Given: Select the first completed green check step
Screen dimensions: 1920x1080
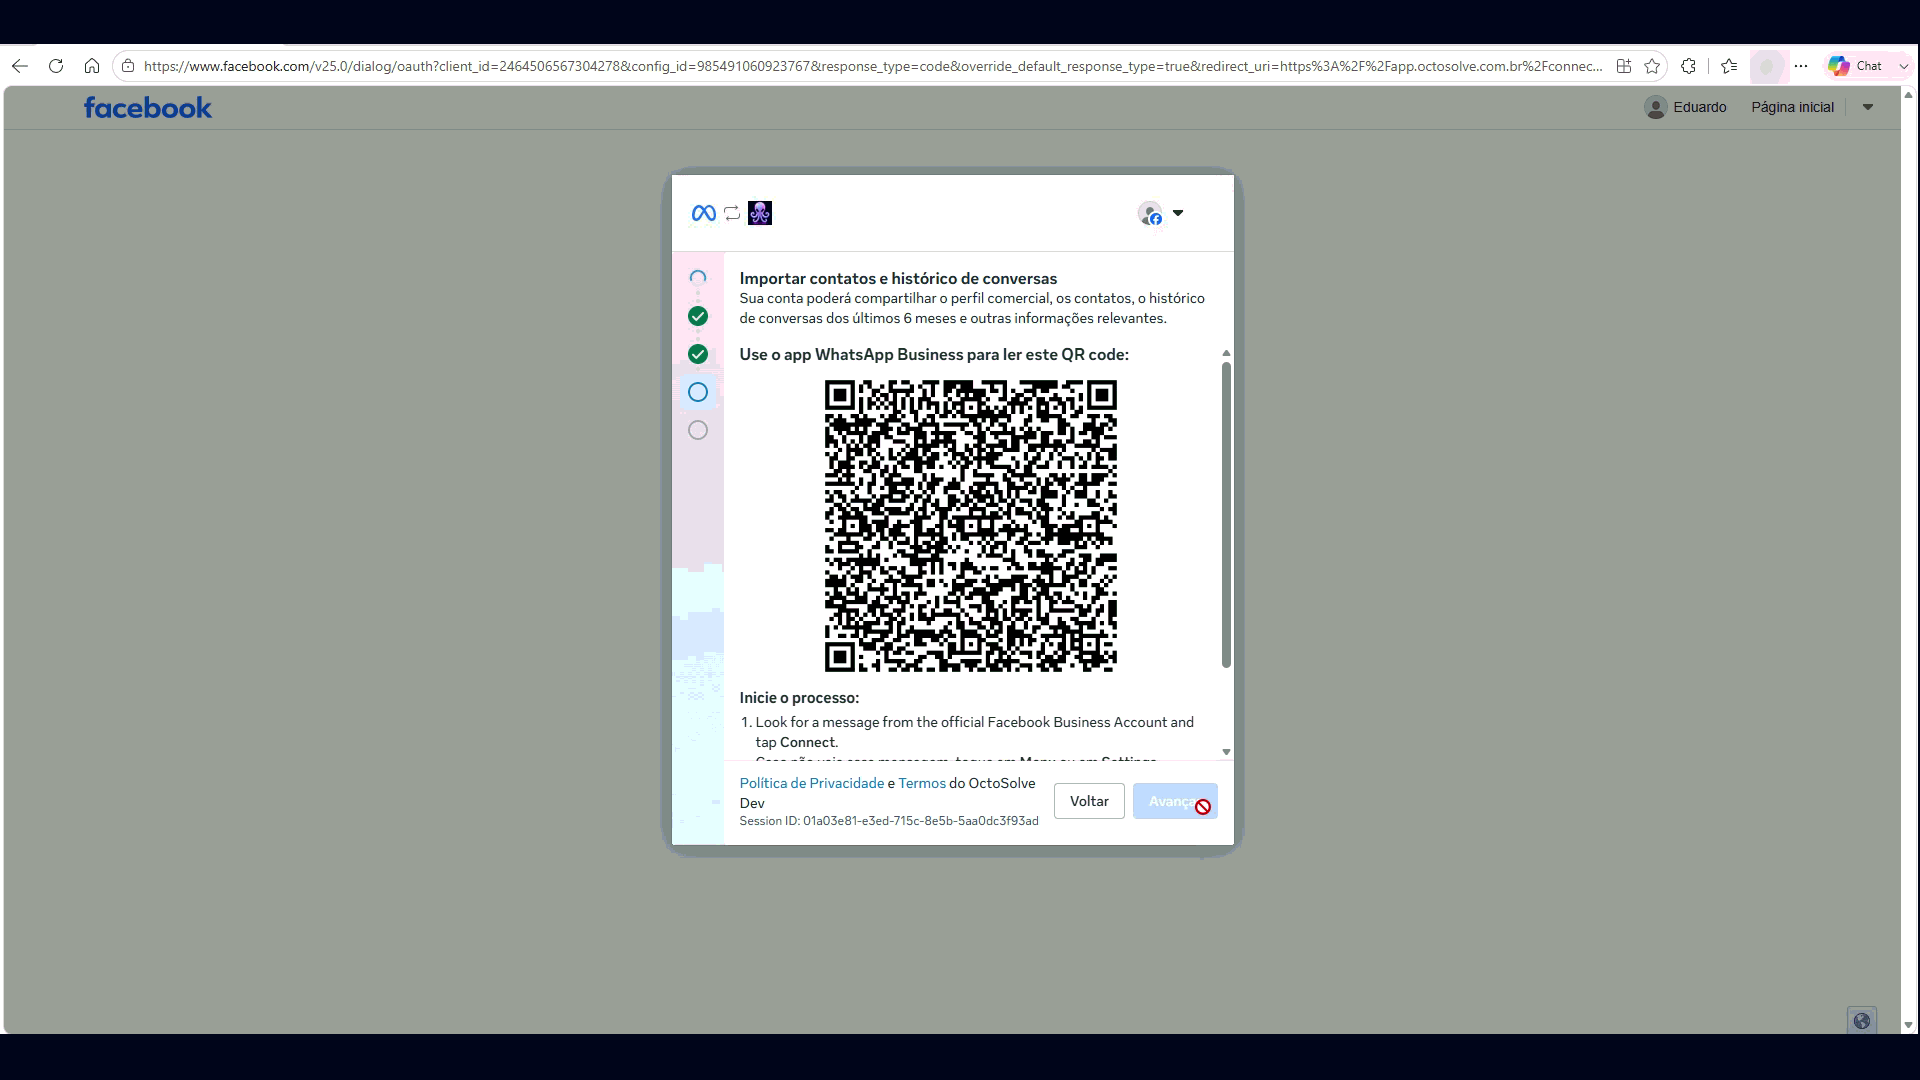Looking at the screenshot, I should [698, 316].
